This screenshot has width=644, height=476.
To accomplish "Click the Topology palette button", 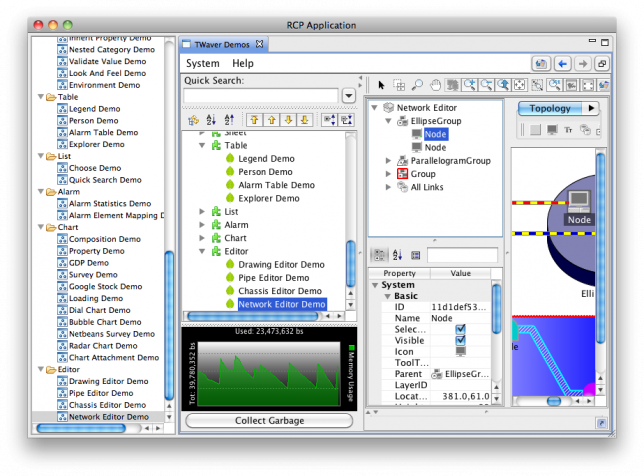I will pyautogui.click(x=549, y=108).
